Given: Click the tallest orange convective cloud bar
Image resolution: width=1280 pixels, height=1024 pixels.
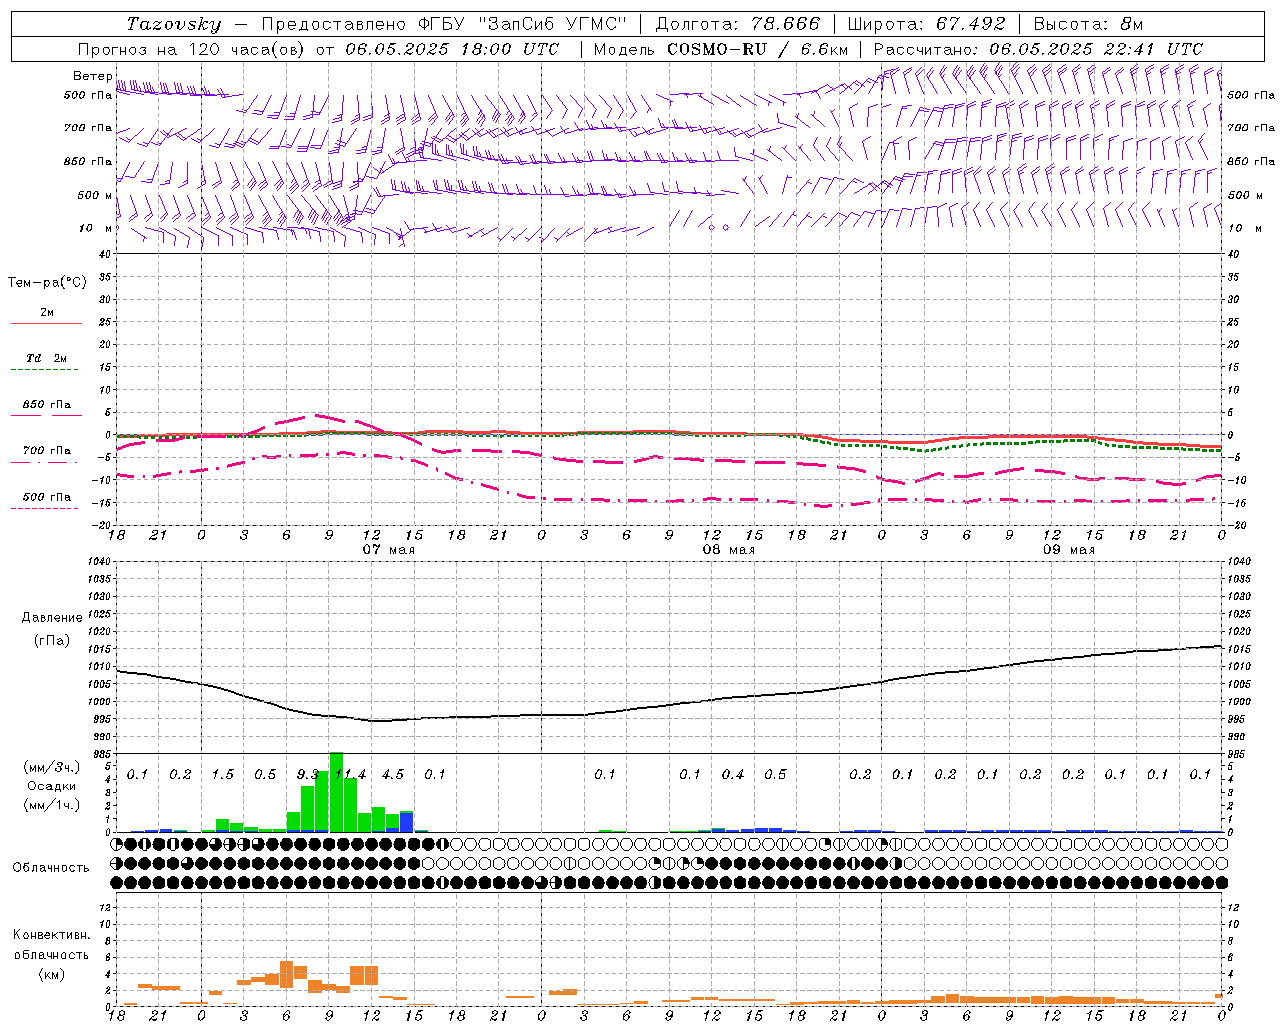Looking at the screenshot, I should (x=286, y=974).
